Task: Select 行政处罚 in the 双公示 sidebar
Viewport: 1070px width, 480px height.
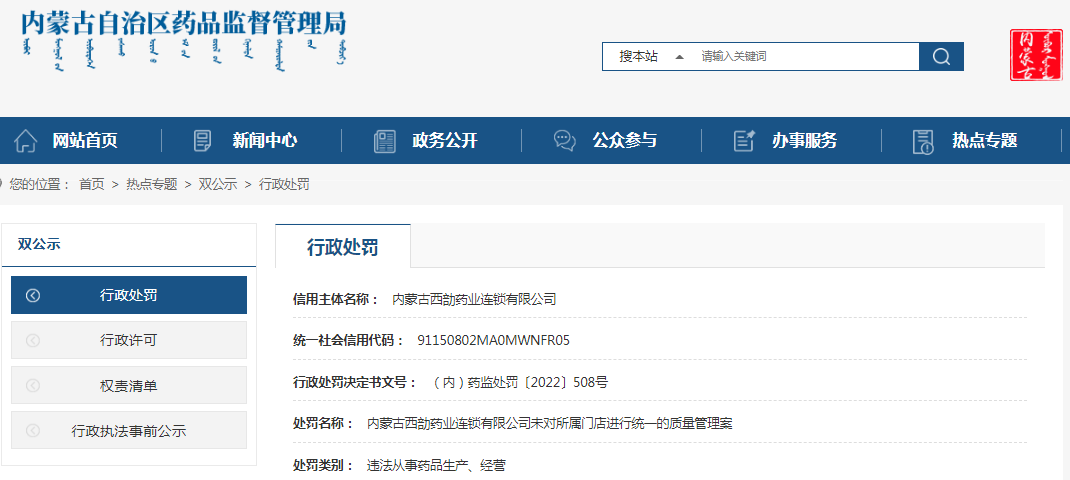Action: tap(129, 295)
